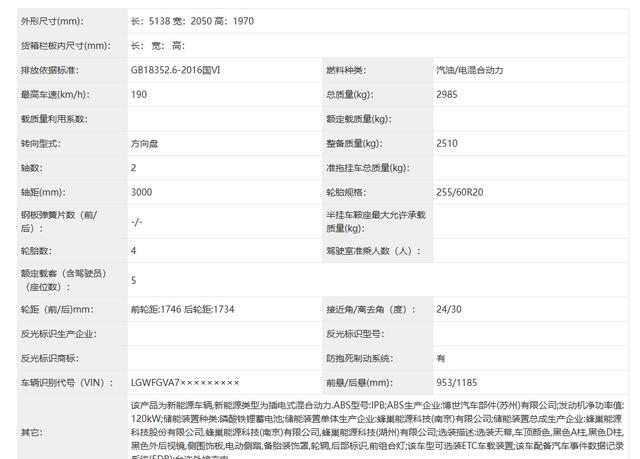Select the wheelbase value 3000
This screenshot has width=640, height=459.
(142, 192)
